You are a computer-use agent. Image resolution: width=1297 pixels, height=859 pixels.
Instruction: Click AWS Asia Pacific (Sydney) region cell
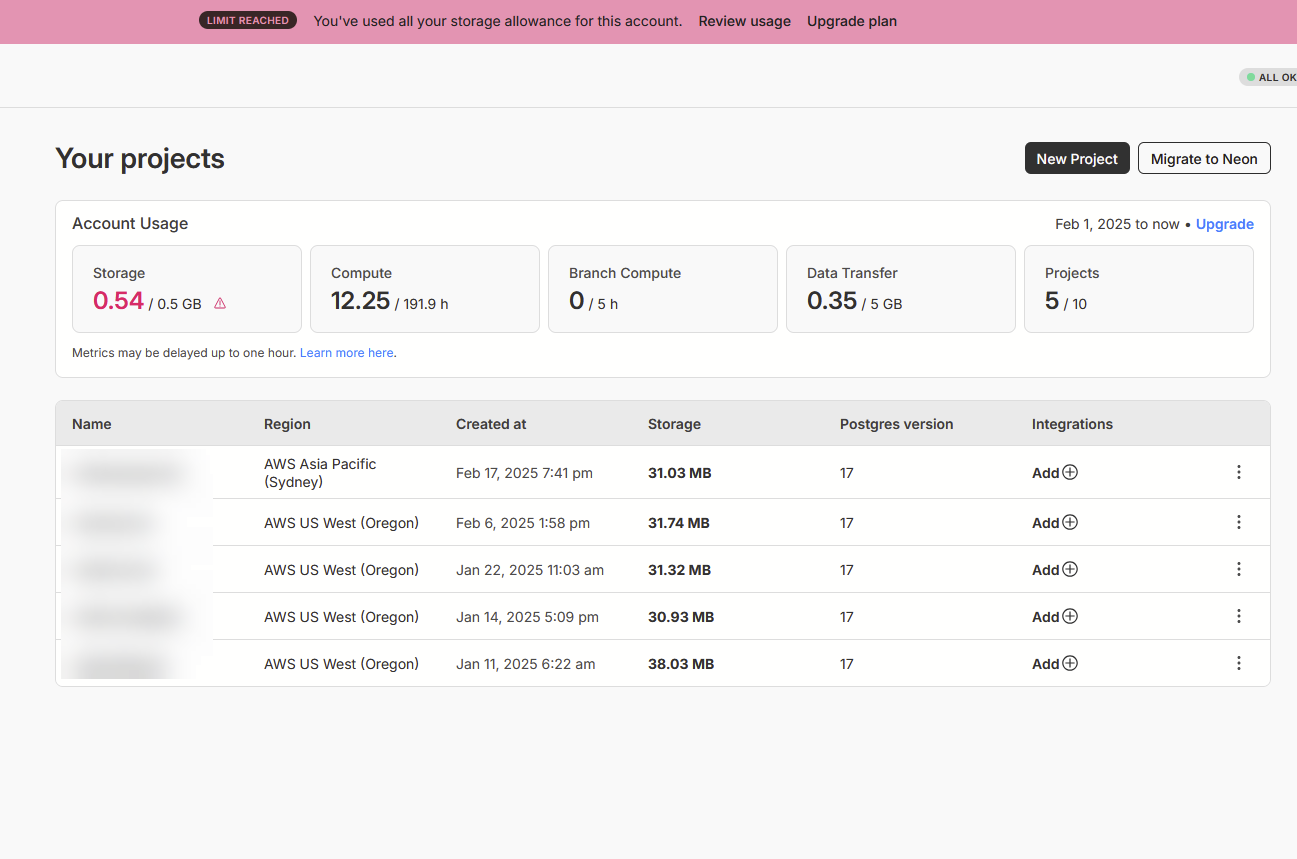pyautogui.click(x=320, y=473)
